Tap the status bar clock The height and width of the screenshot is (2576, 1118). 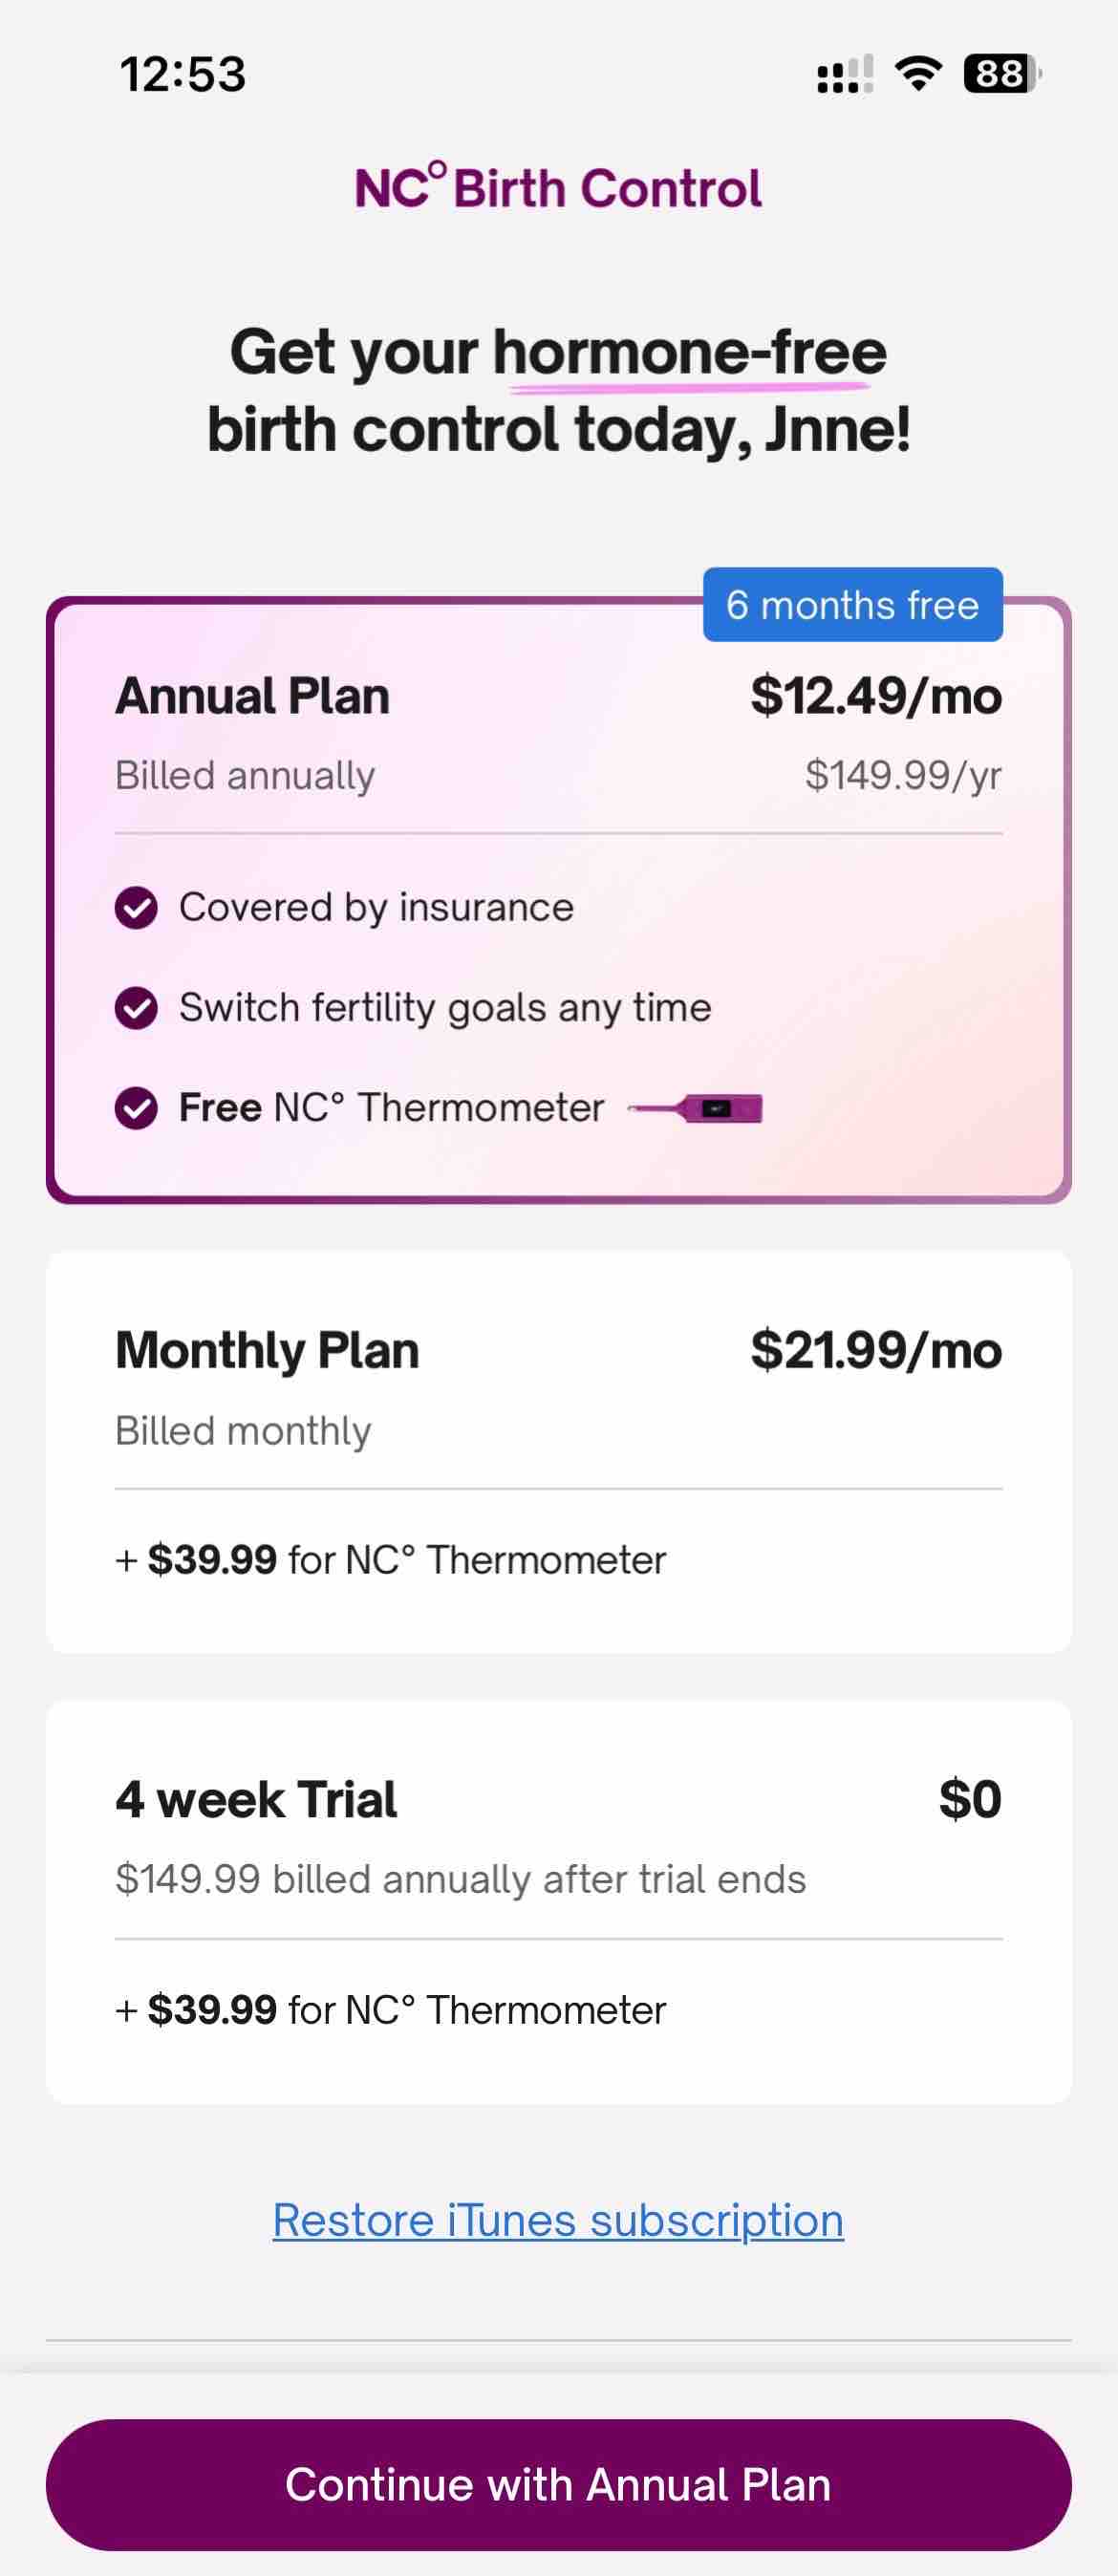pos(183,74)
